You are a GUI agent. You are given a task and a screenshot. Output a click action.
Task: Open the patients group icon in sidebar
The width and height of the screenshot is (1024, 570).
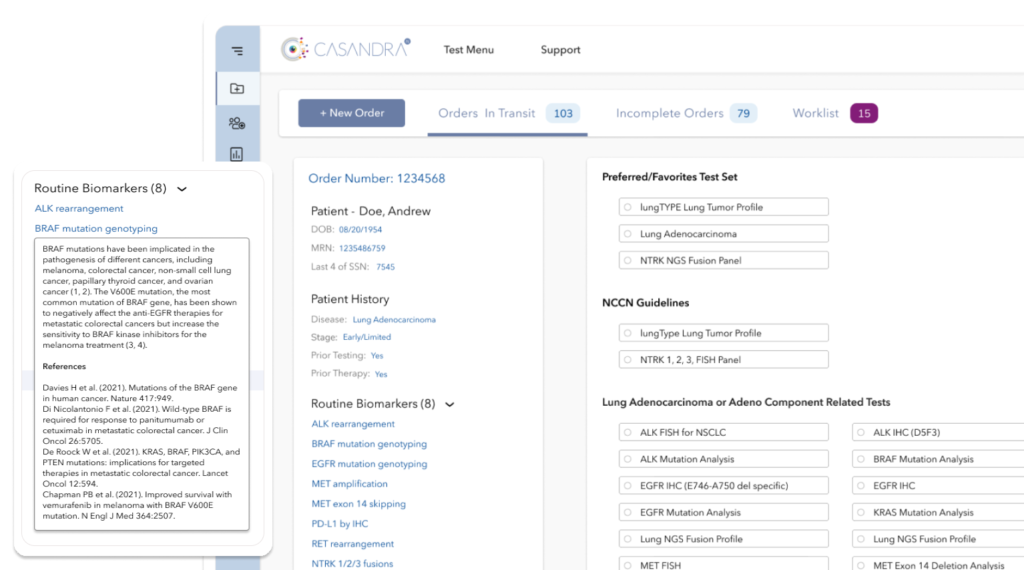coord(237,123)
